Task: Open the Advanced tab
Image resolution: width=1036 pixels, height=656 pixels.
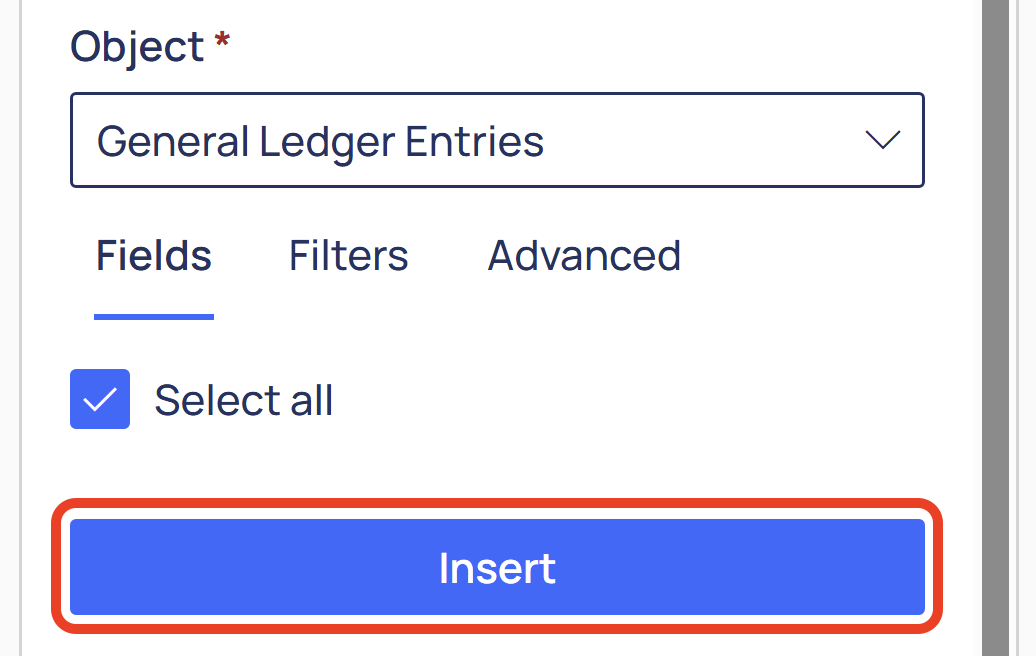Action: pyautogui.click(x=584, y=257)
